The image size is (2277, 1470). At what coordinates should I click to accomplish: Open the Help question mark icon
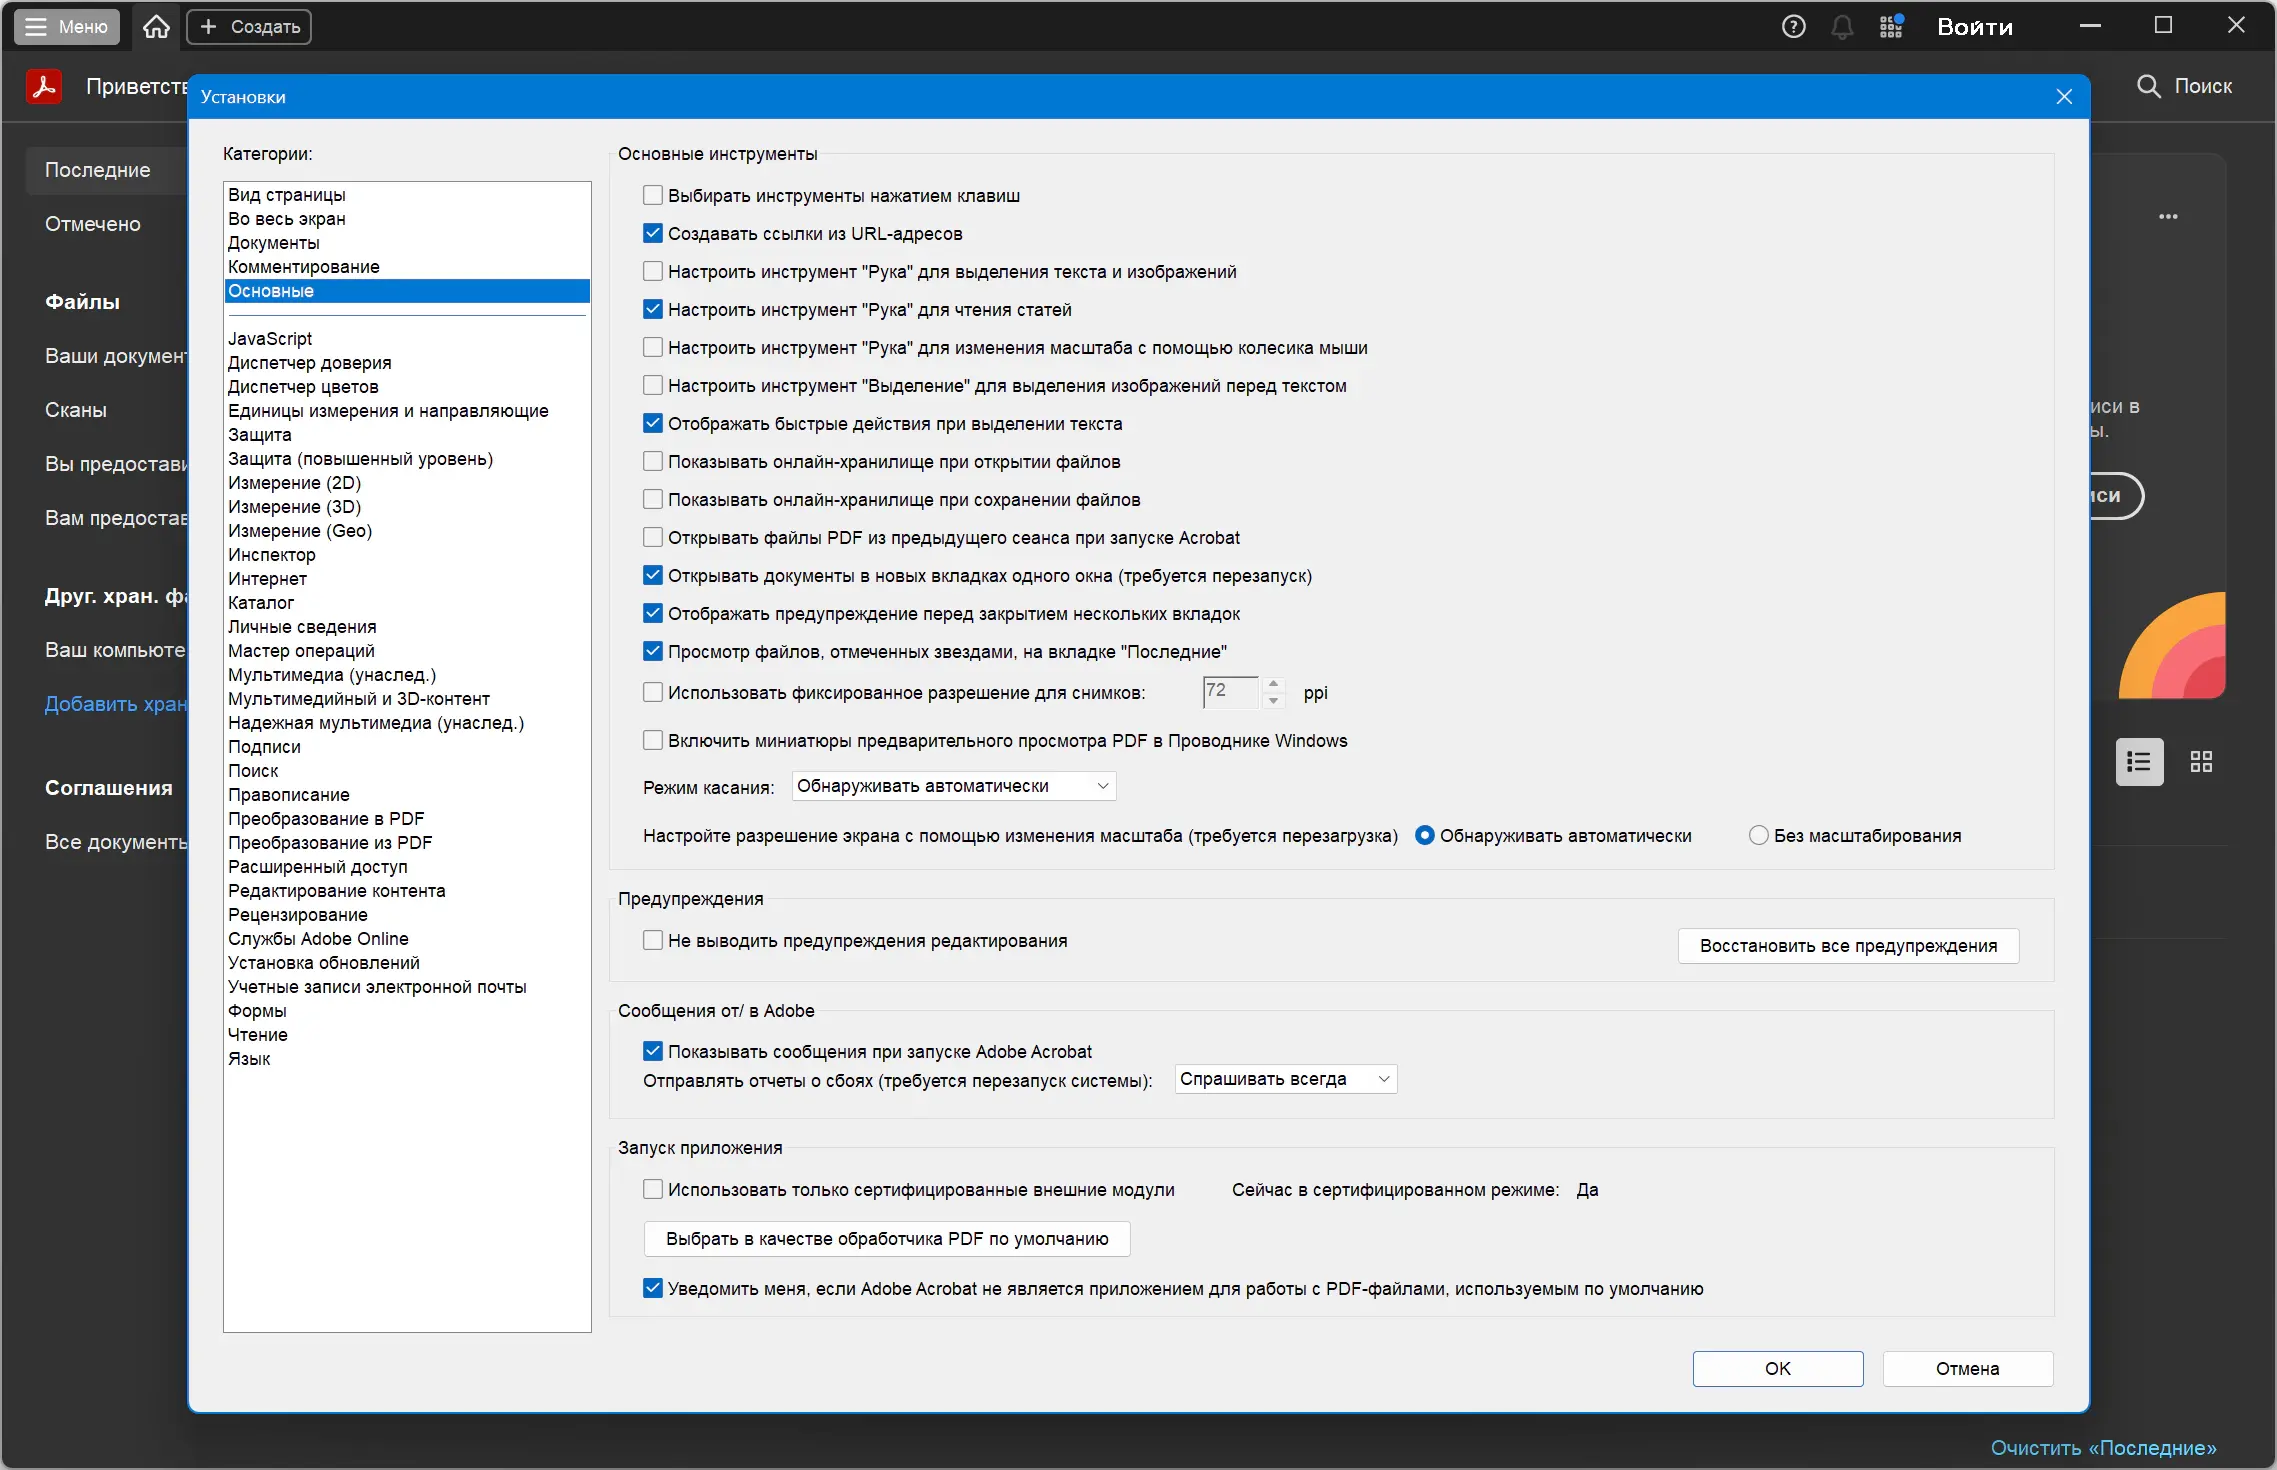[1793, 27]
